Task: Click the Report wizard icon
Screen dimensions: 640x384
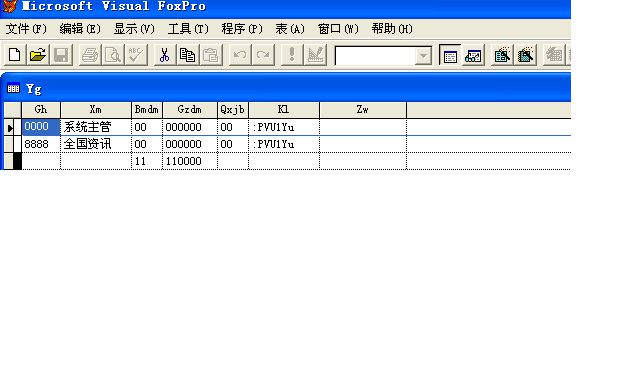Action: [x=525, y=55]
